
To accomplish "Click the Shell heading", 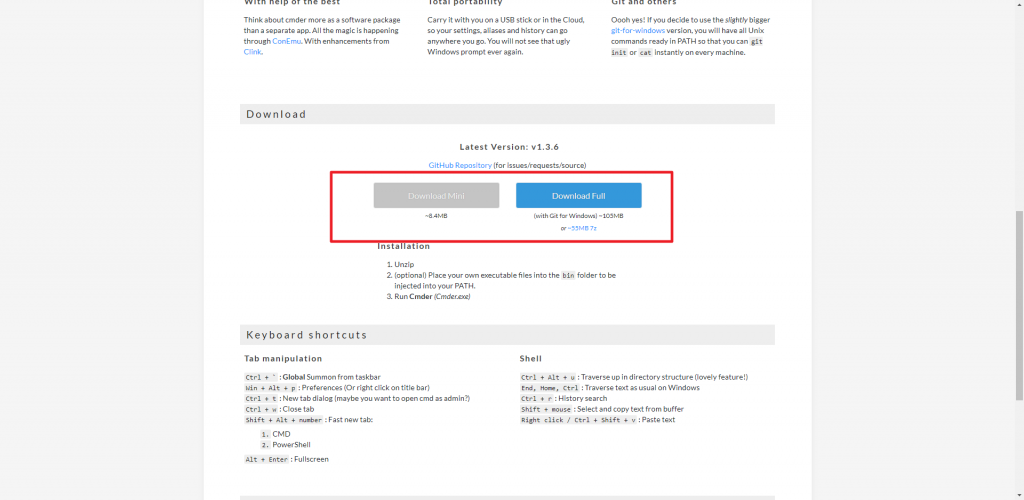I will pyautogui.click(x=530, y=358).
